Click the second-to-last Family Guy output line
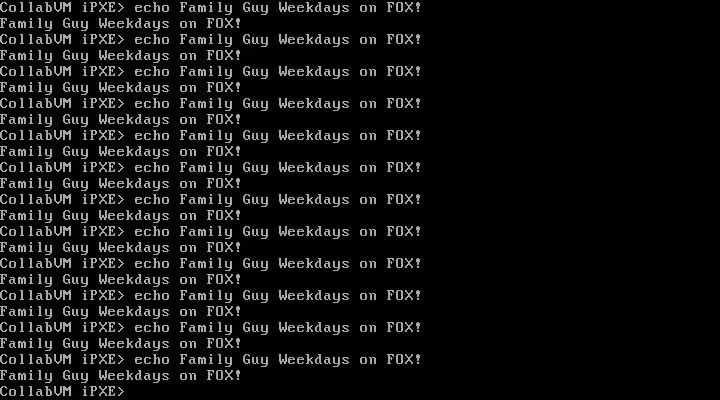This screenshot has width=720, height=400. (121, 344)
